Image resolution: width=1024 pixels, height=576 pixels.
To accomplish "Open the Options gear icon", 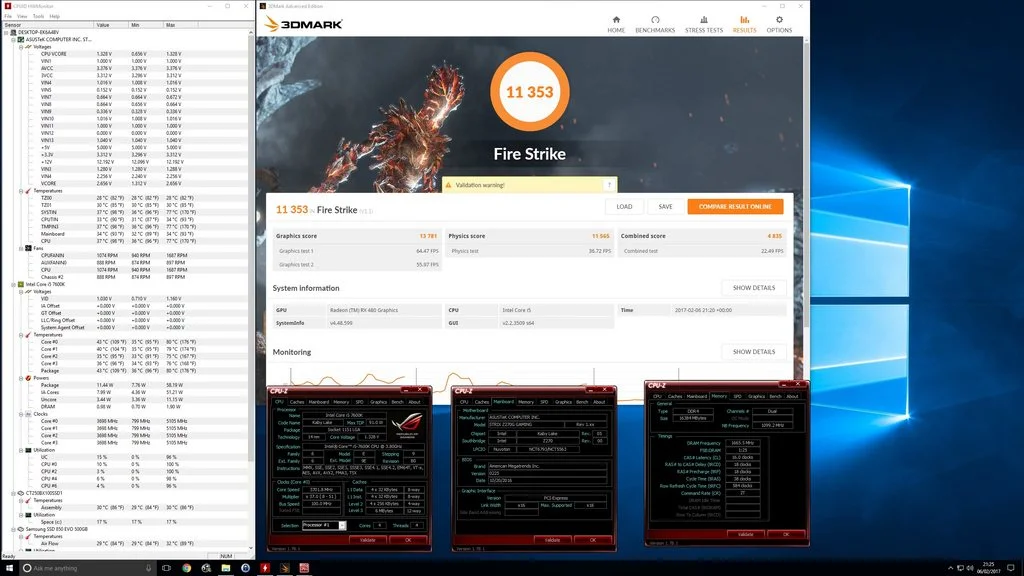I will pyautogui.click(x=779, y=20).
